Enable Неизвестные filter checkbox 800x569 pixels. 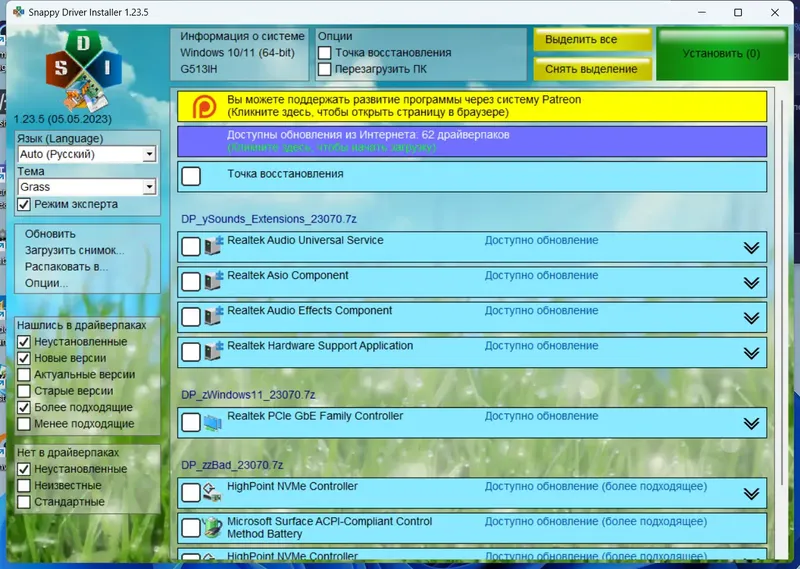pos(23,485)
